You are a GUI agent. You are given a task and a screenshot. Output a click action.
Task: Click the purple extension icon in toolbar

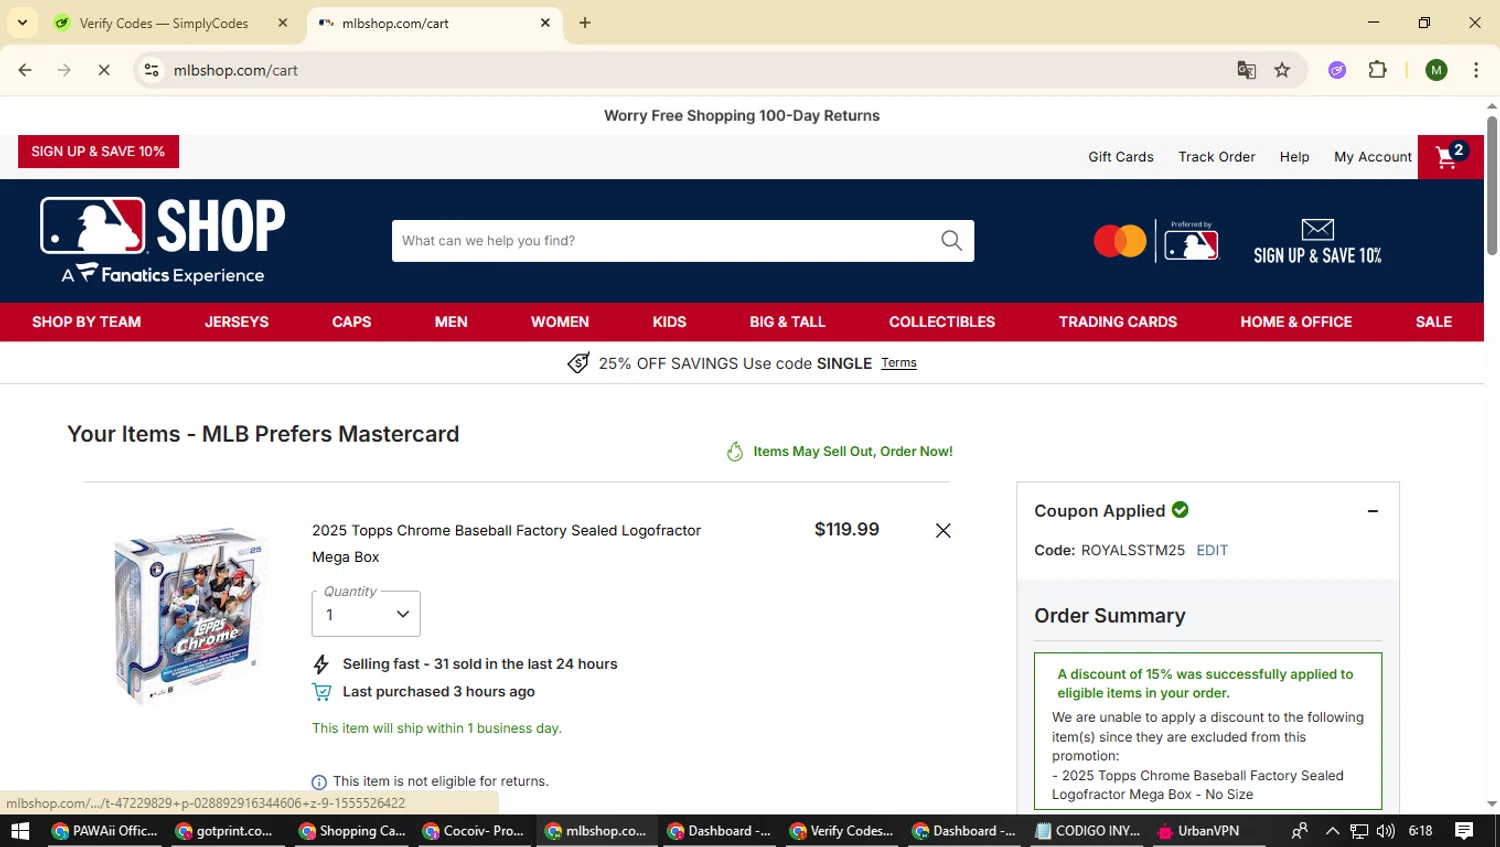[1337, 70]
